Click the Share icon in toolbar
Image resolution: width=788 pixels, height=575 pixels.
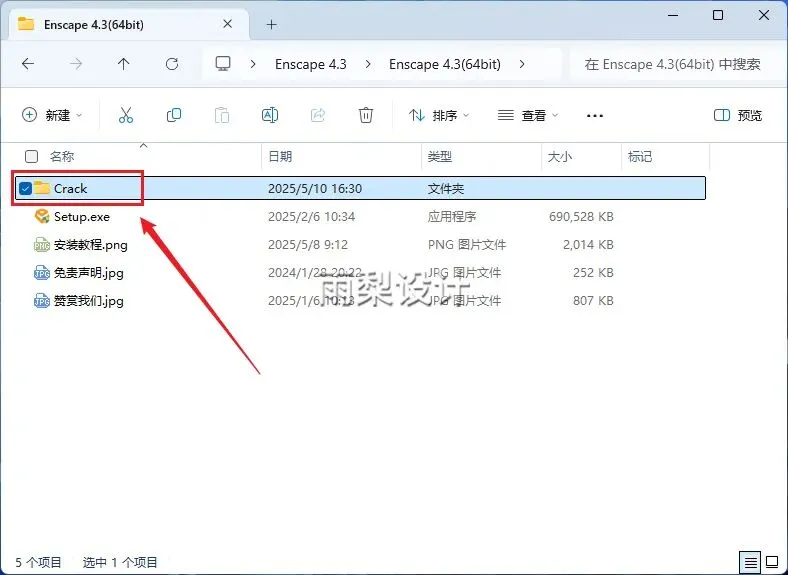click(318, 115)
